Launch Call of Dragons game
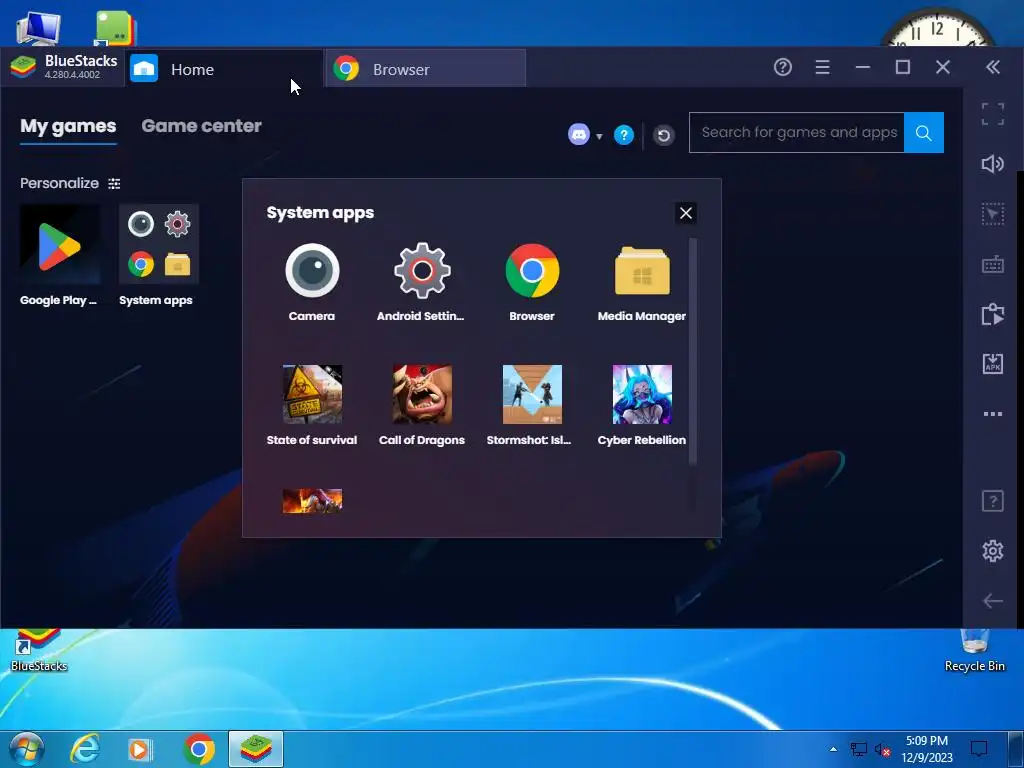 click(x=422, y=394)
